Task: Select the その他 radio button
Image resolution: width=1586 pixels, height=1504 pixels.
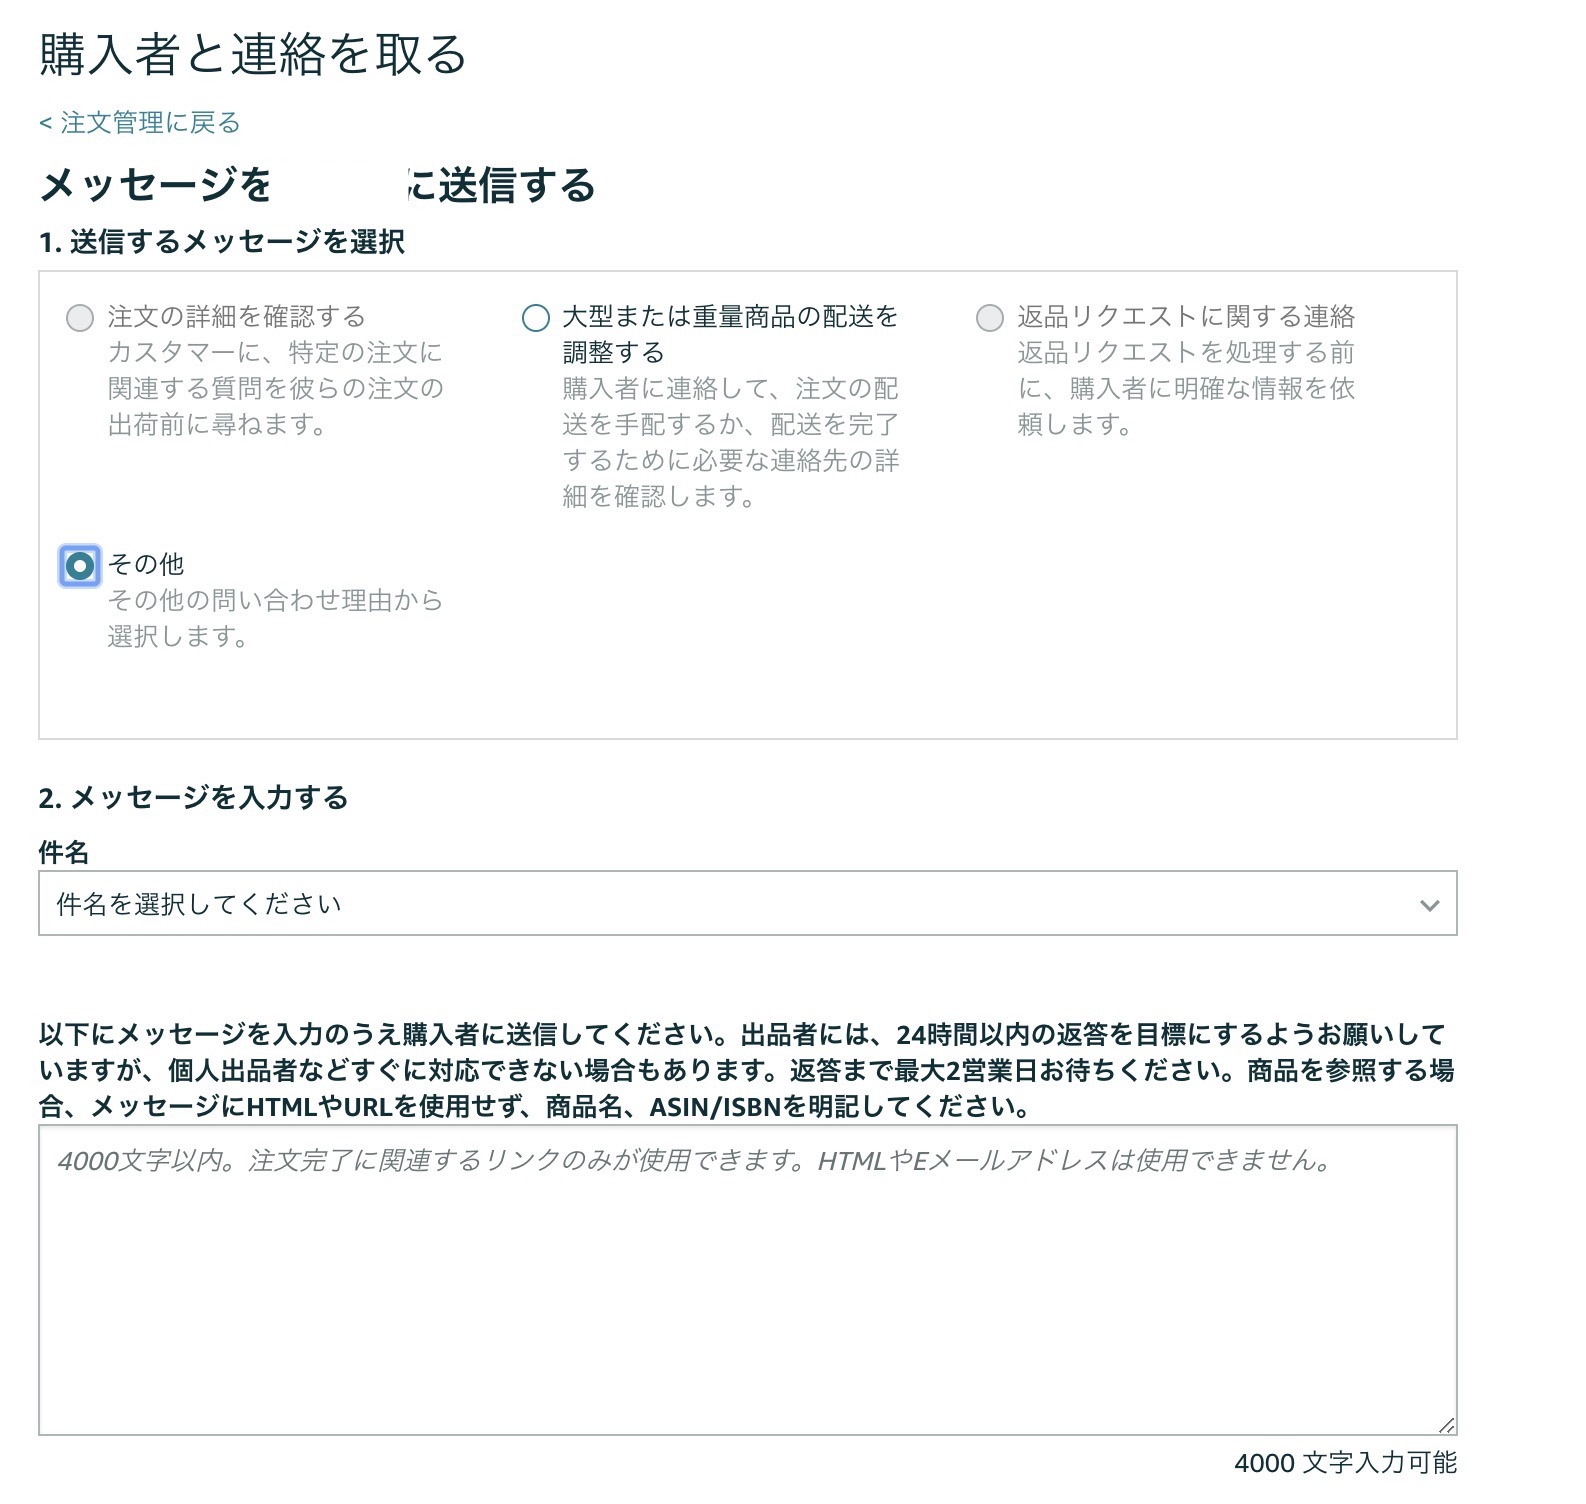Action: (80, 566)
